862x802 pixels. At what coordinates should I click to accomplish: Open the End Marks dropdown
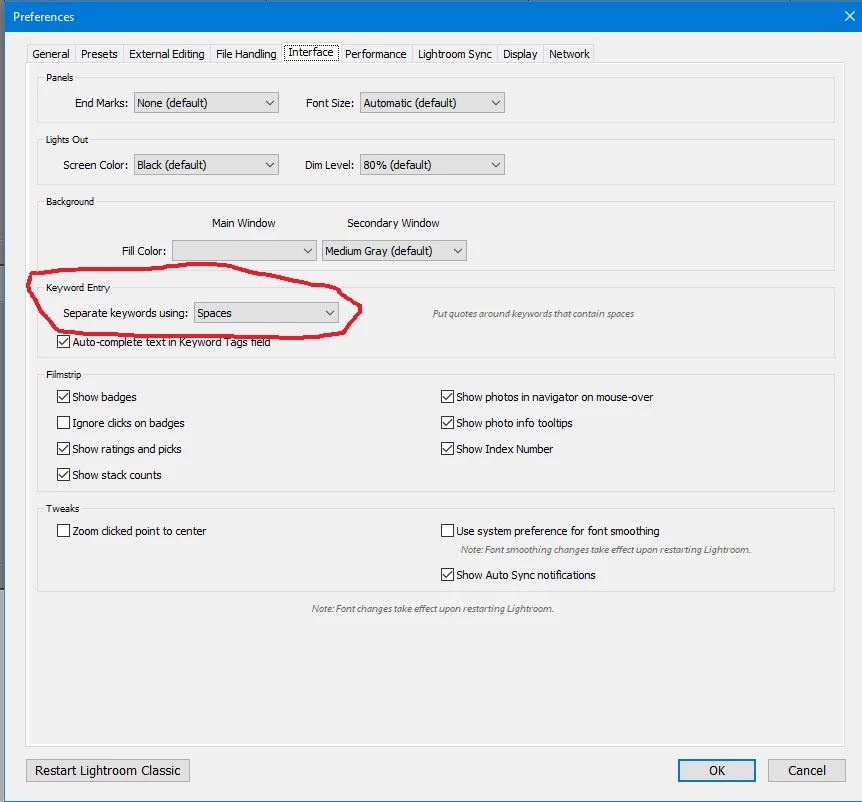tap(206, 103)
